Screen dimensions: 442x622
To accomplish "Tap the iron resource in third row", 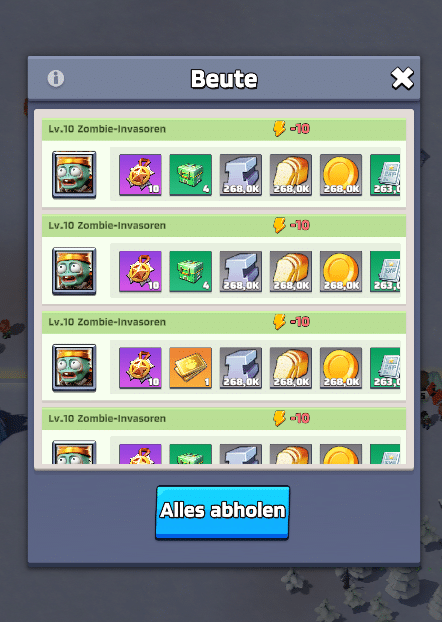I will click(x=240, y=368).
